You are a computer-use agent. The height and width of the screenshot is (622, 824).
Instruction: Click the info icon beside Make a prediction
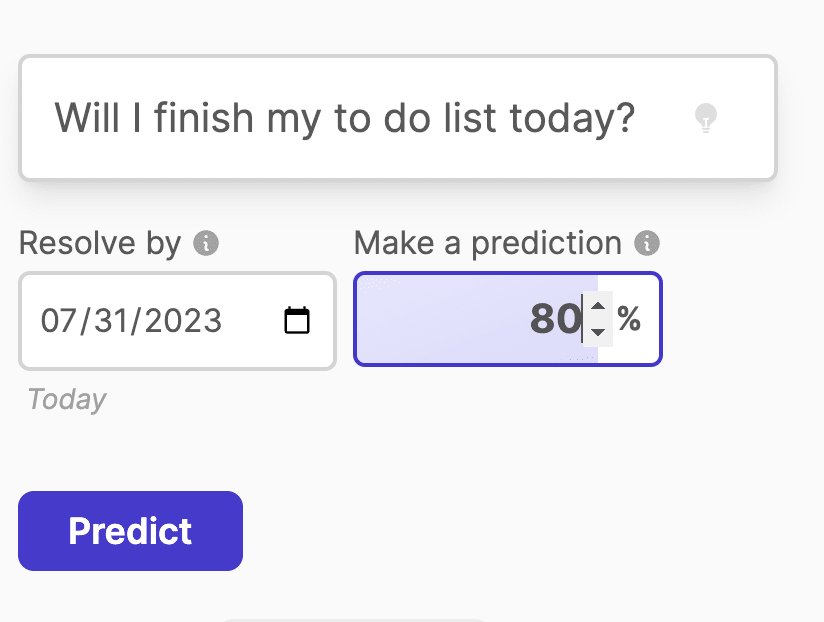[x=647, y=243]
